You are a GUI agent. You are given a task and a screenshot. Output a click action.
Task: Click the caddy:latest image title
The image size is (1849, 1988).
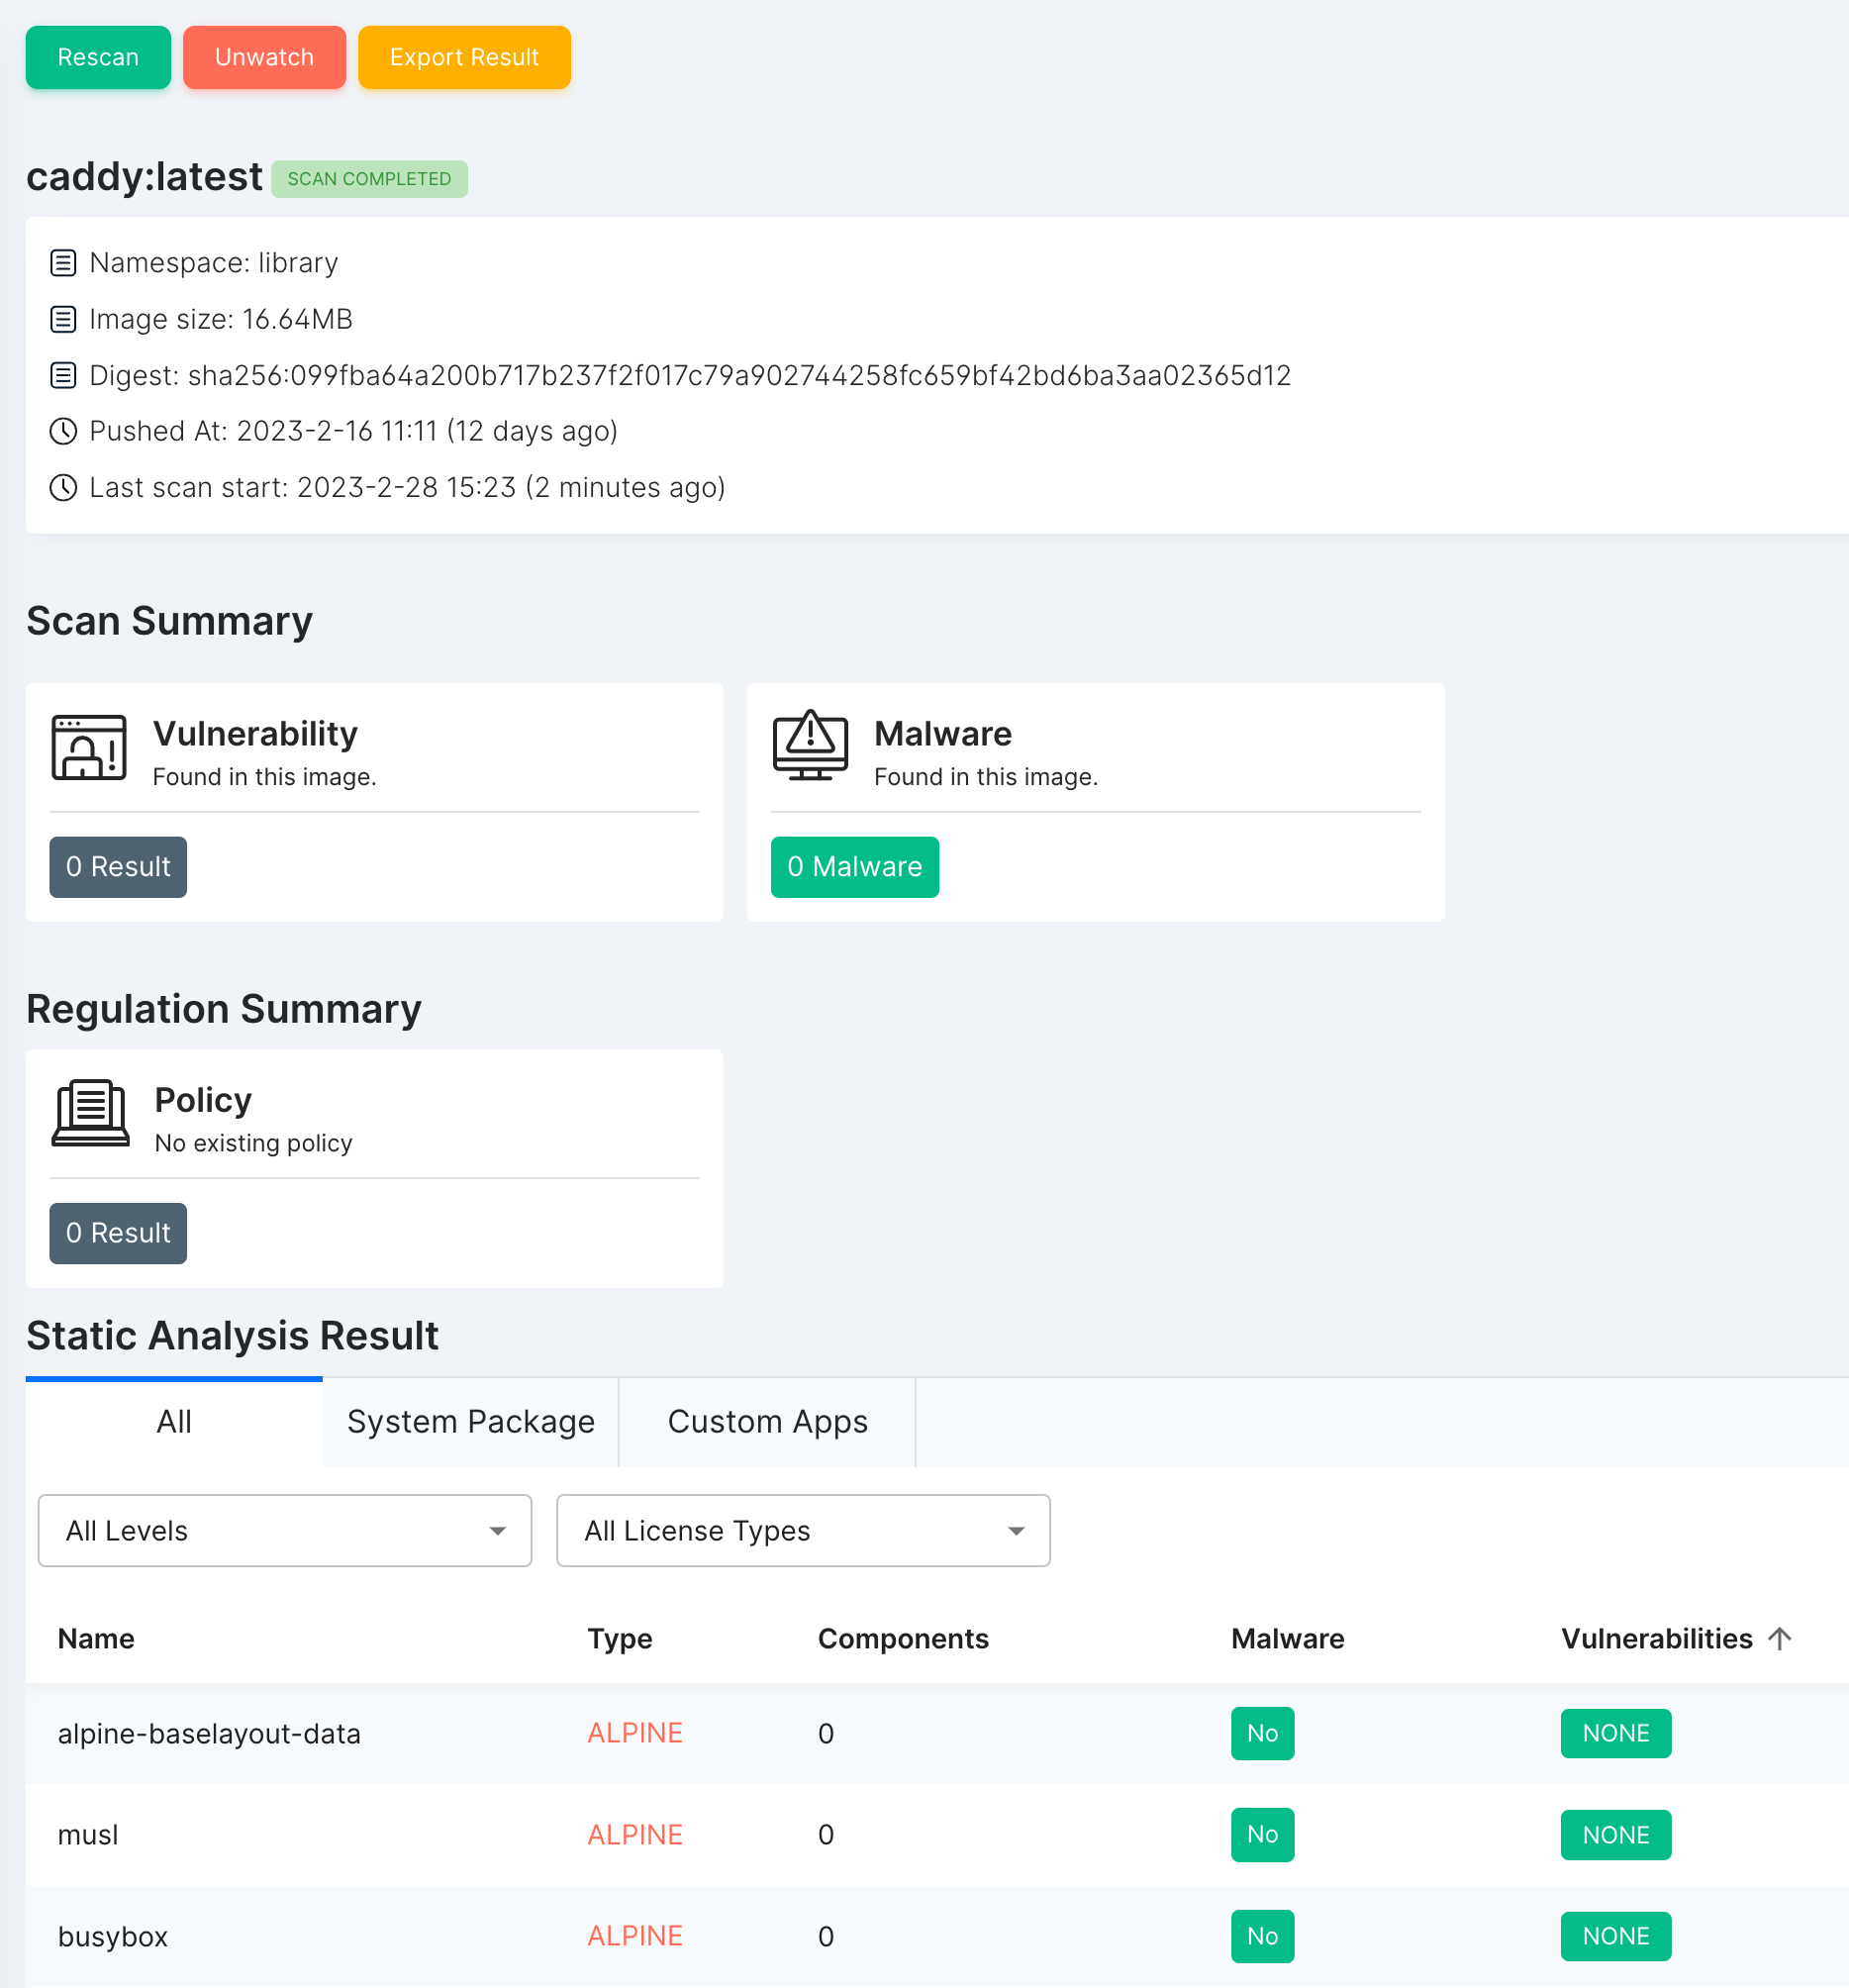[144, 177]
